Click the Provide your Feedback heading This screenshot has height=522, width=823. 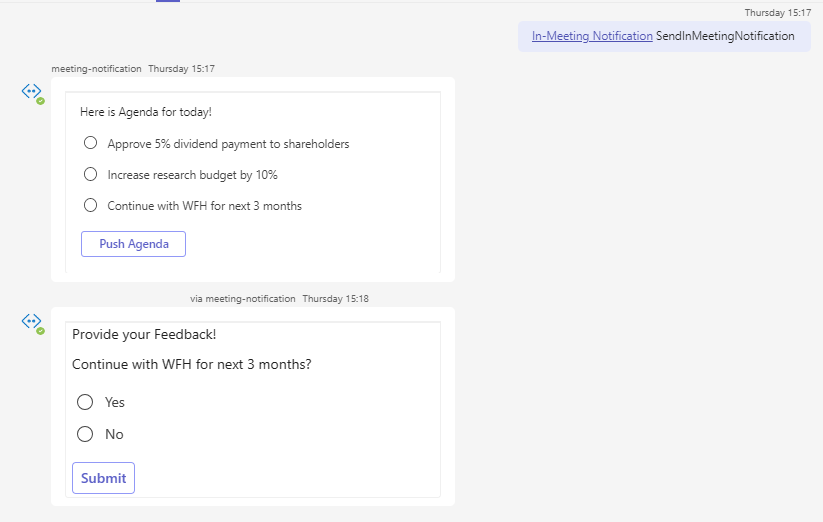pyautogui.click(x=144, y=335)
